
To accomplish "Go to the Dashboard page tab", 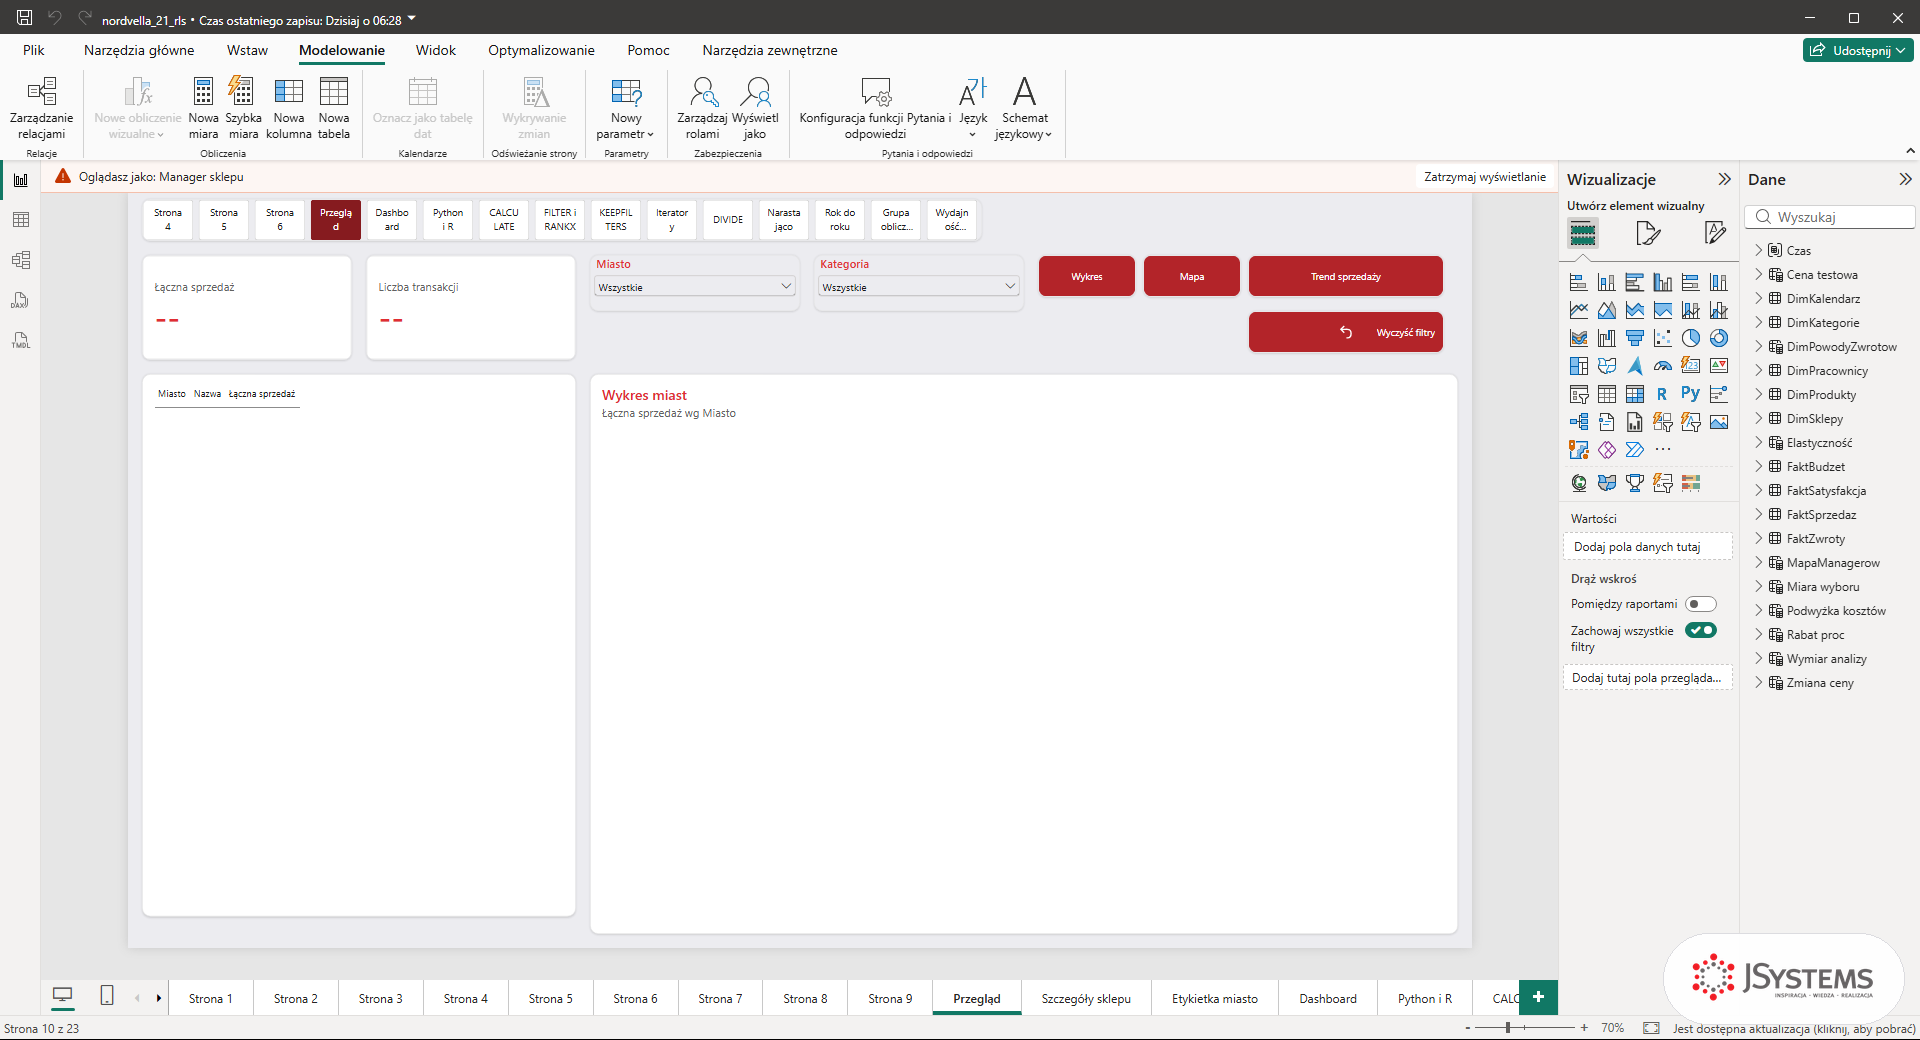I will tap(1327, 998).
